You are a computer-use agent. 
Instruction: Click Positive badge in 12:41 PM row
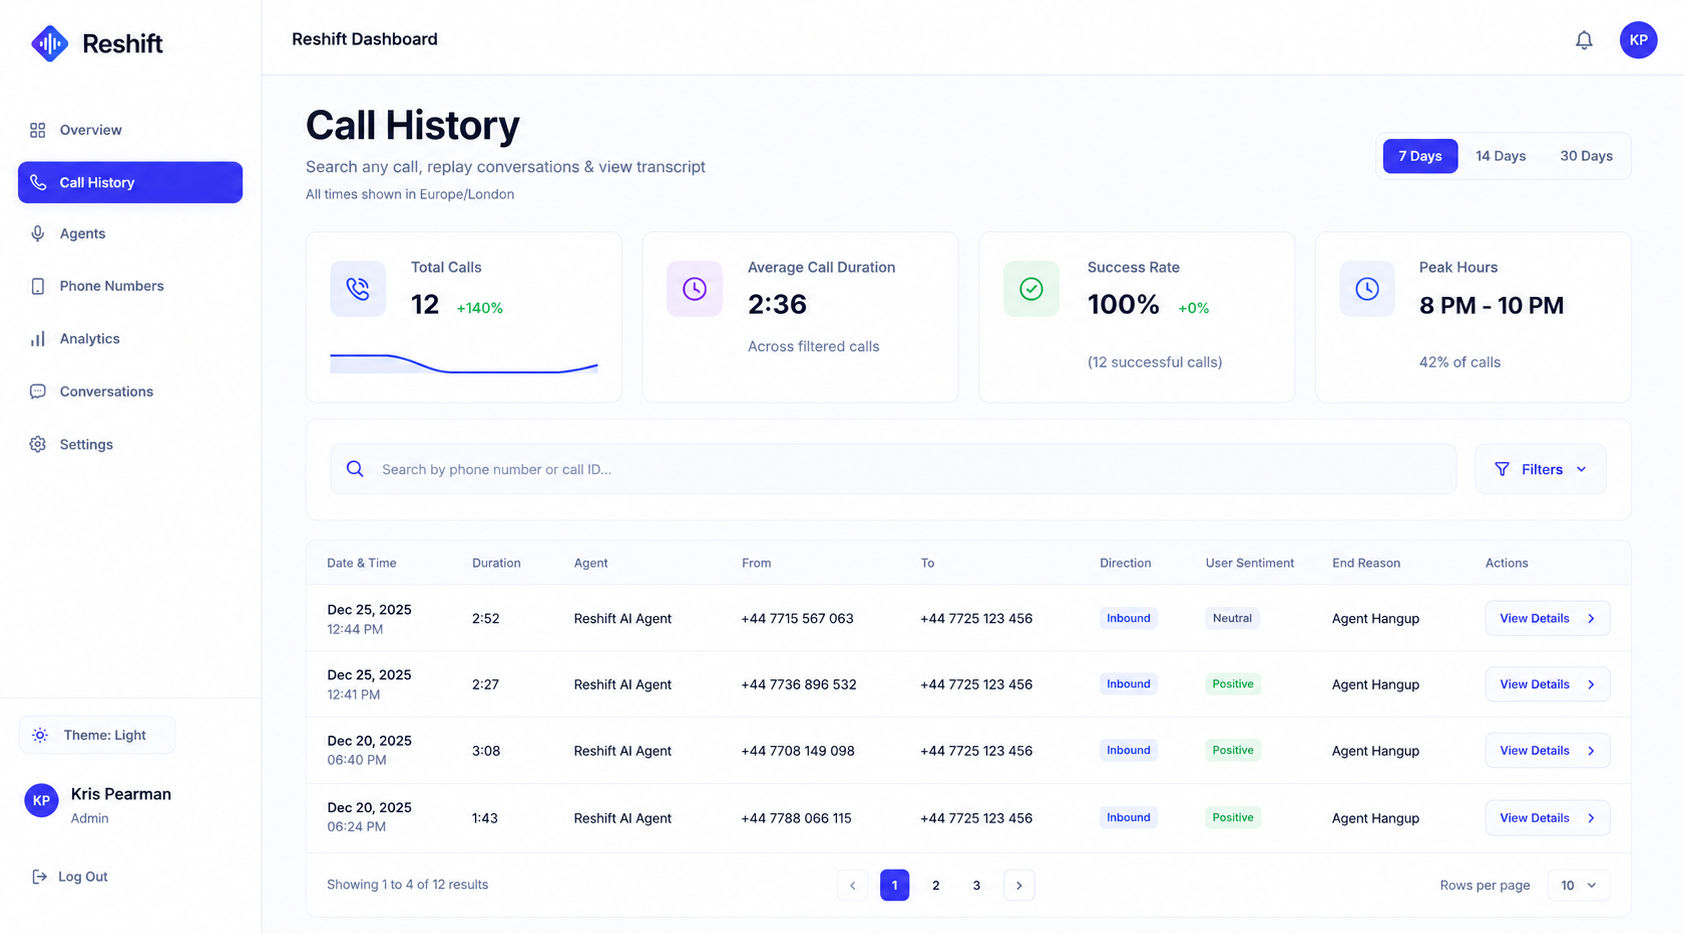pos(1233,684)
